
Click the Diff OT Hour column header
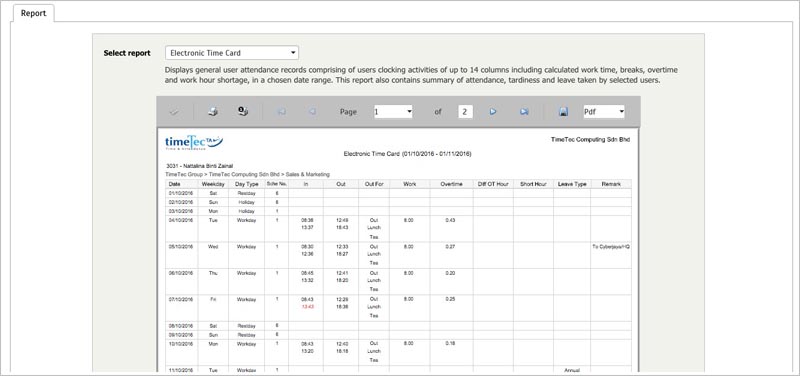tap(493, 184)
